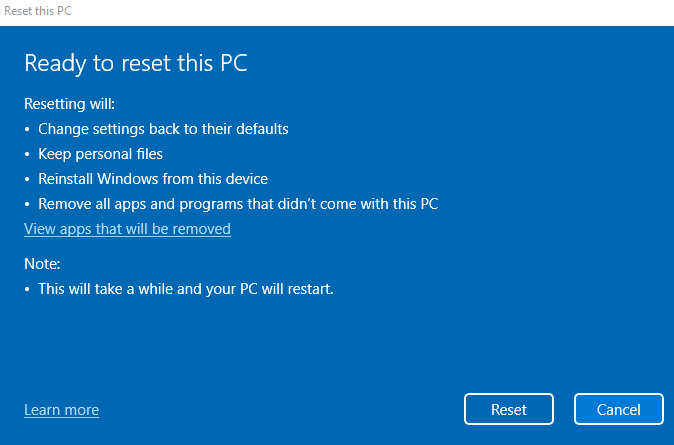
Task: Open the View apps that will be removed link
Action: 127,229
